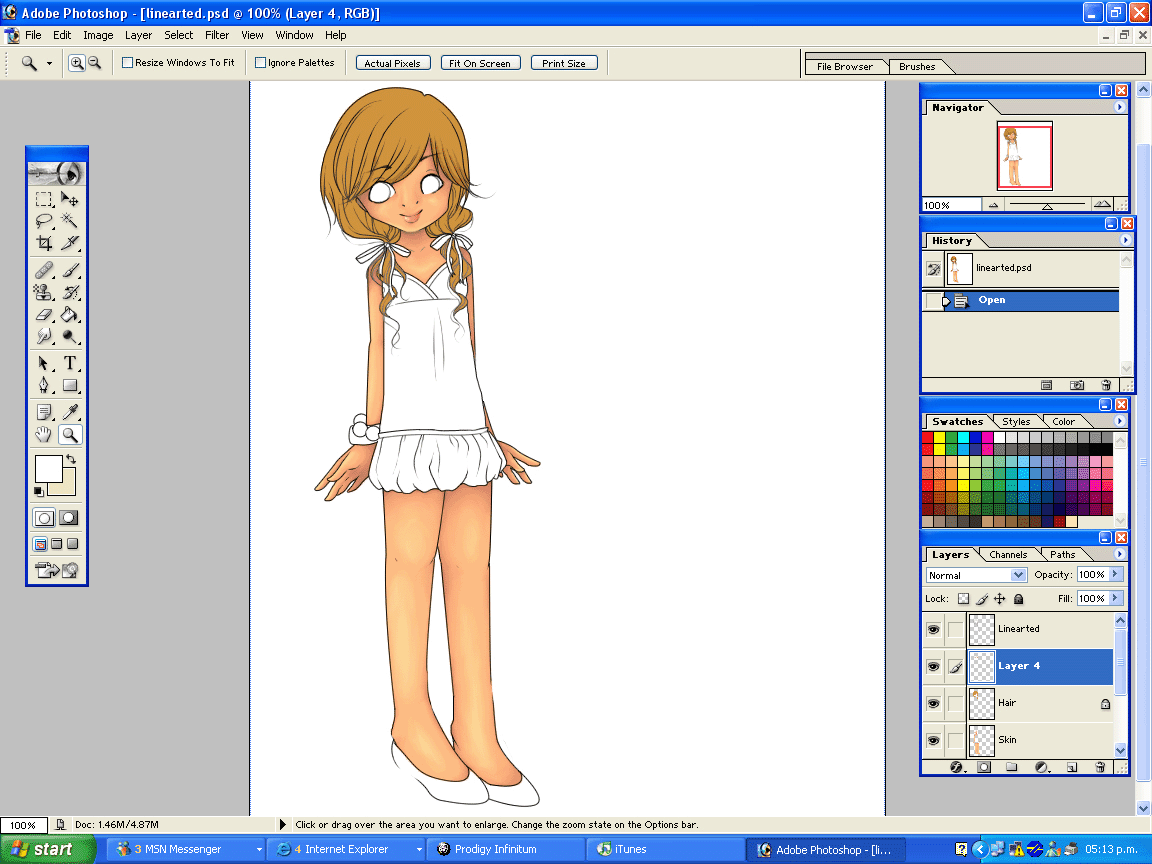This screenshot has height=864, width=1152.
Task: Click the zoom out magnifier in options bar
Action: pos(95,63)
